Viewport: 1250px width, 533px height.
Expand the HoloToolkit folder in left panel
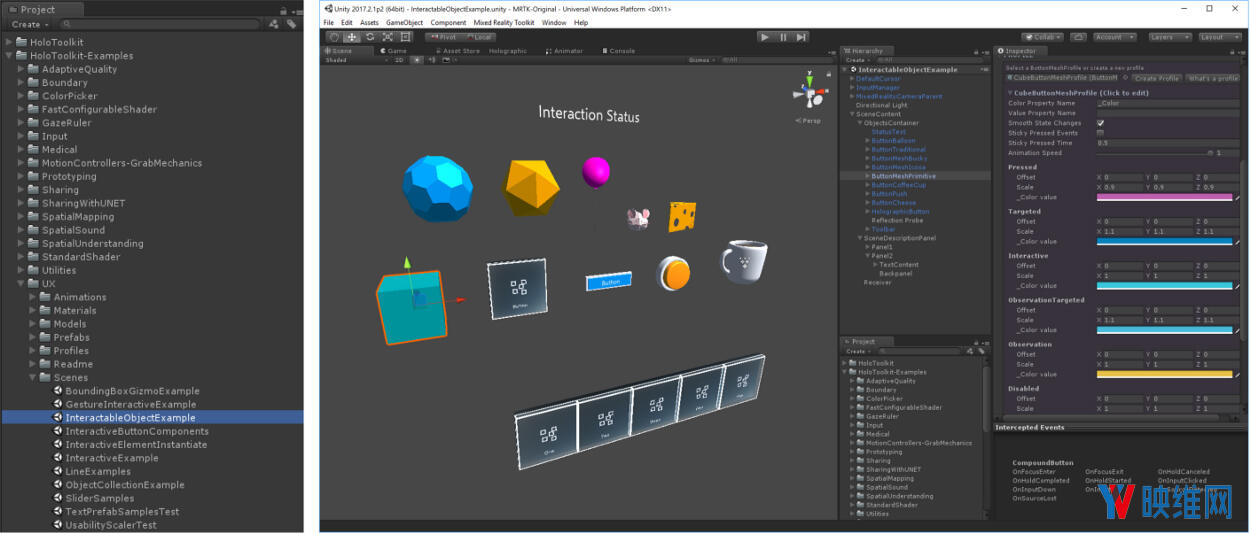10,42
